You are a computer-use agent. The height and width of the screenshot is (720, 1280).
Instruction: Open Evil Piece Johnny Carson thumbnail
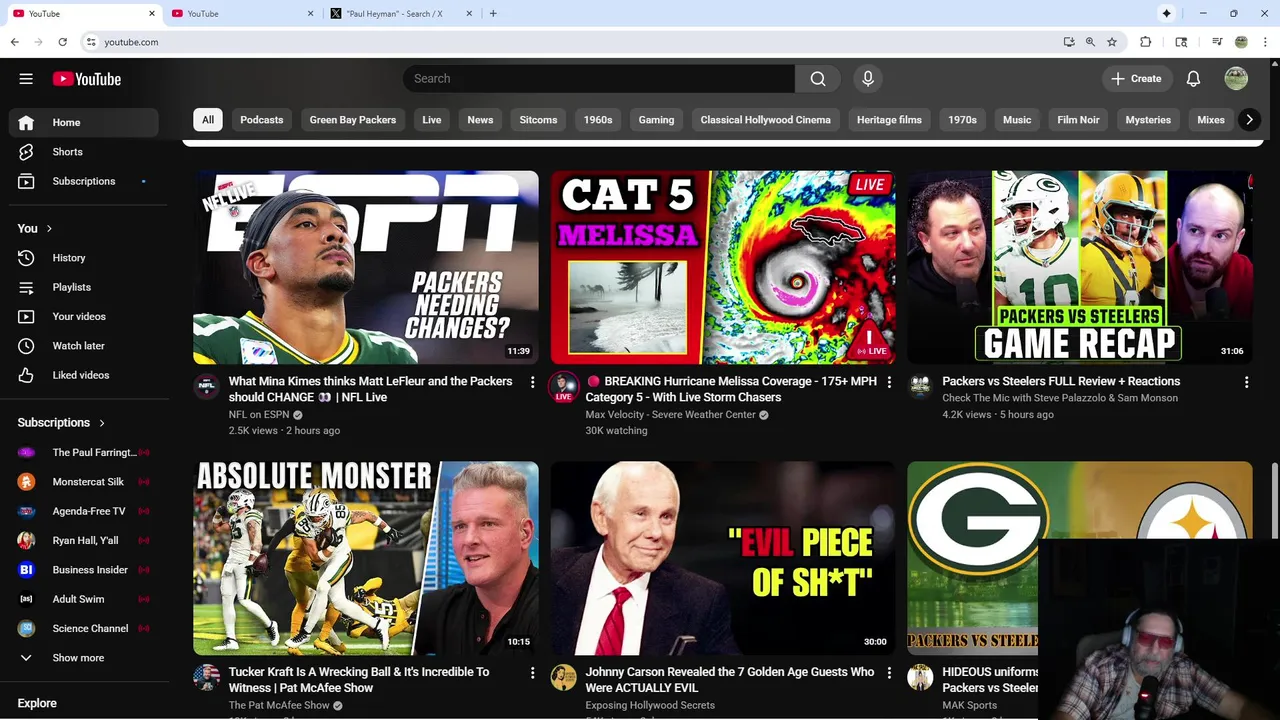coord(723,558)
